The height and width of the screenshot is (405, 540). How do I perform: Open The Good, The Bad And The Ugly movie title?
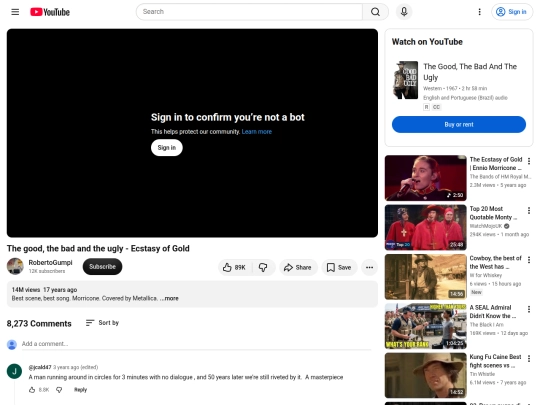click(470, 72)
